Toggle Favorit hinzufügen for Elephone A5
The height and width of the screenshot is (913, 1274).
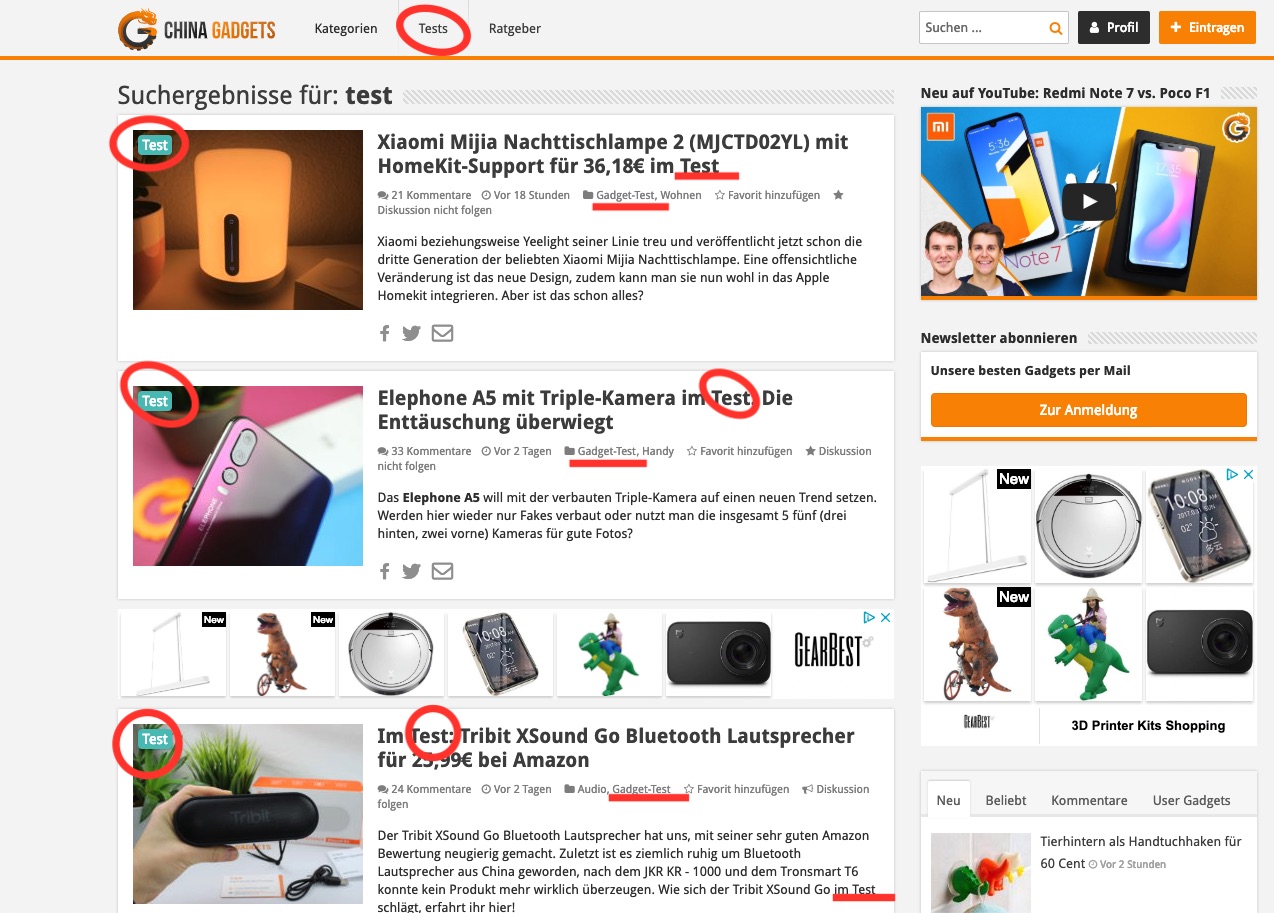point(739,451)
